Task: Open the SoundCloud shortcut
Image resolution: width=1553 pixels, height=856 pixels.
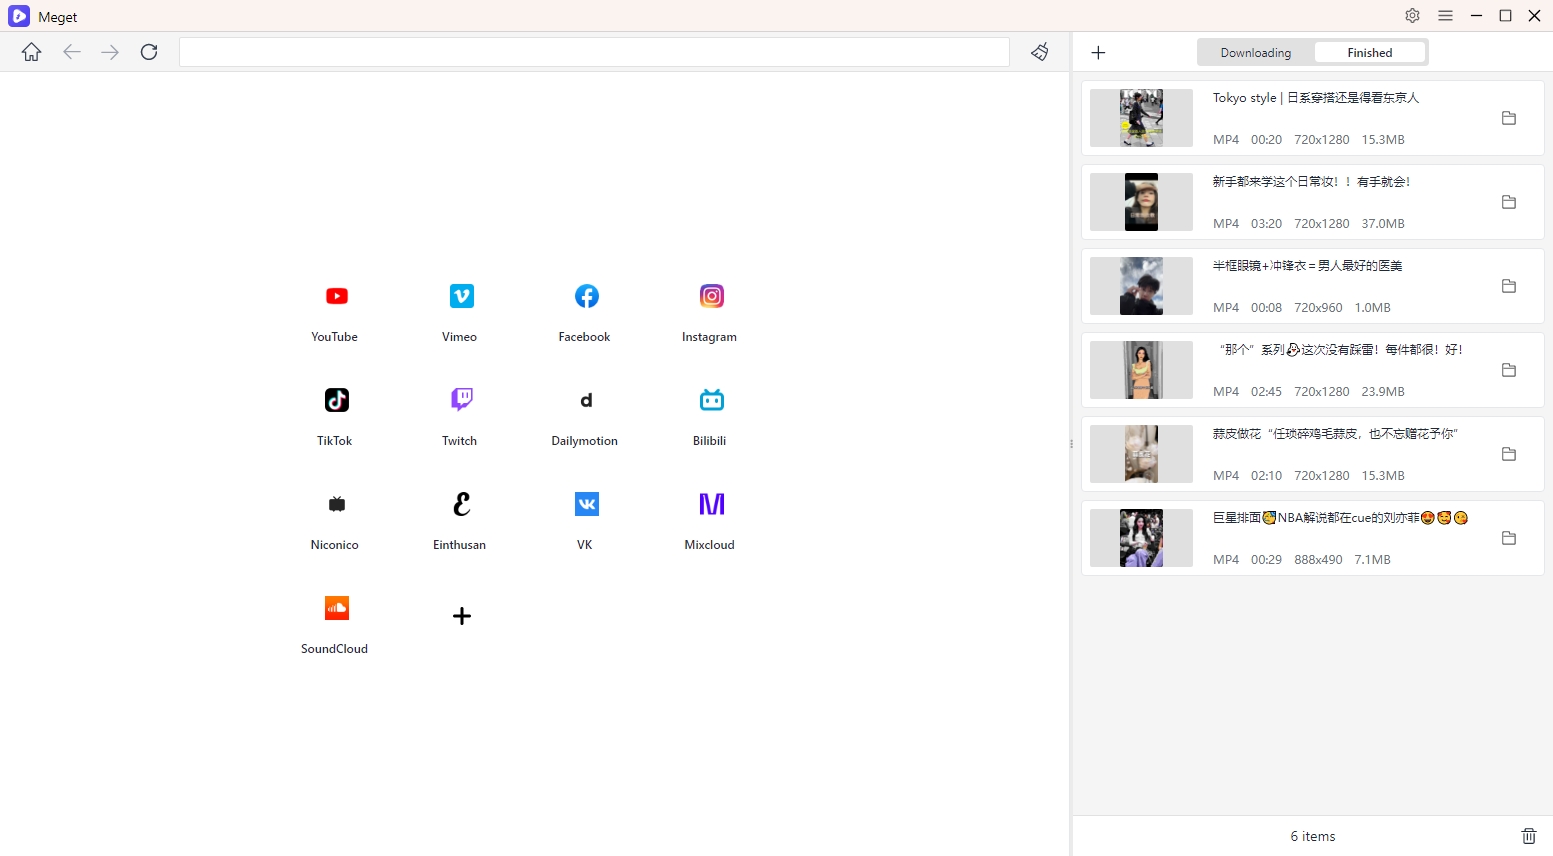Action: 336,608
